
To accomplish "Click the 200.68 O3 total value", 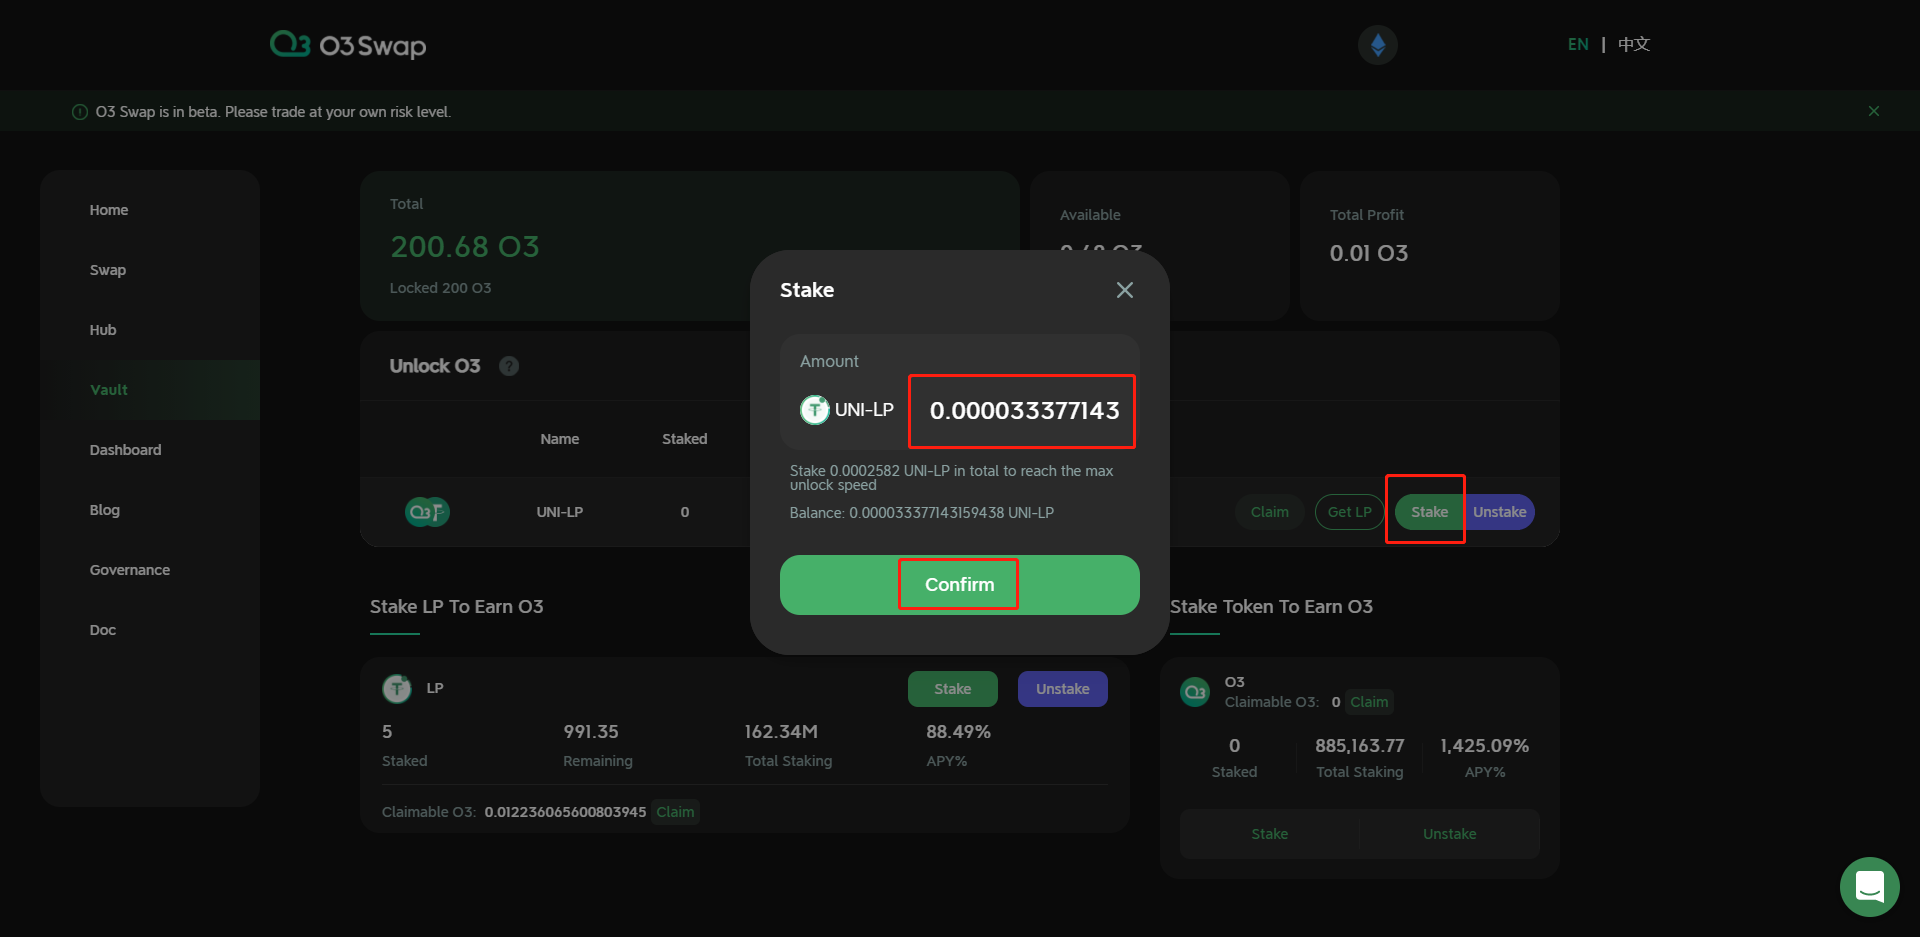I will click(465, 246).
